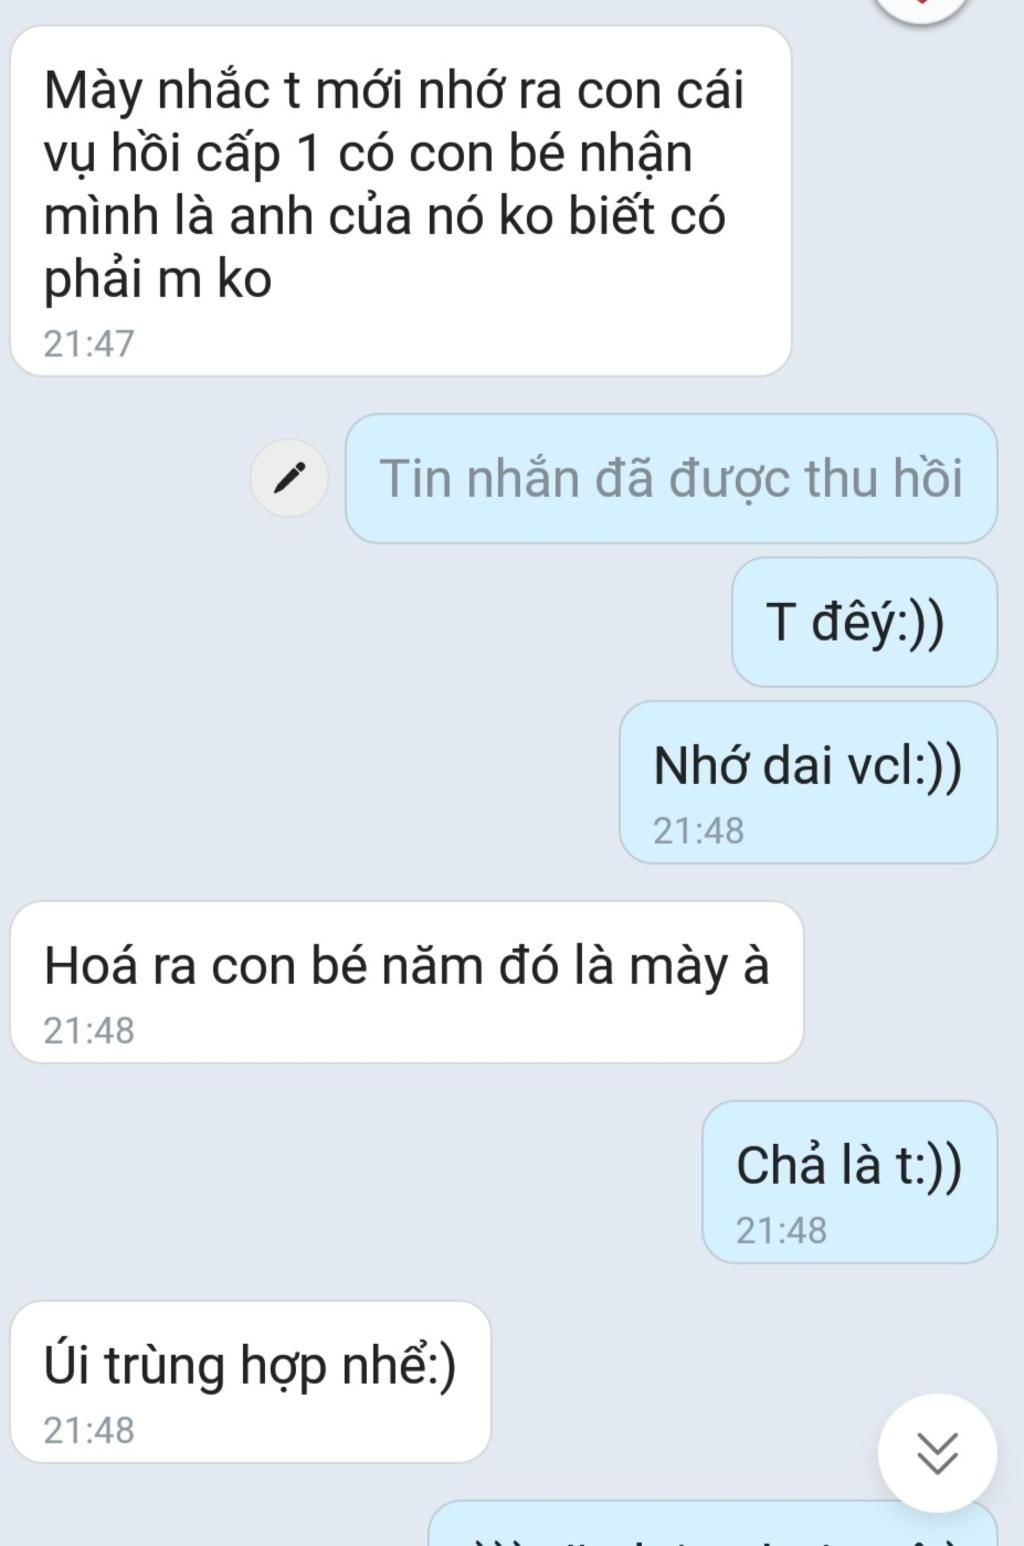
Task: Tap the "Úi trùng hợp nhể:)" message
Action: (250, 1382)
